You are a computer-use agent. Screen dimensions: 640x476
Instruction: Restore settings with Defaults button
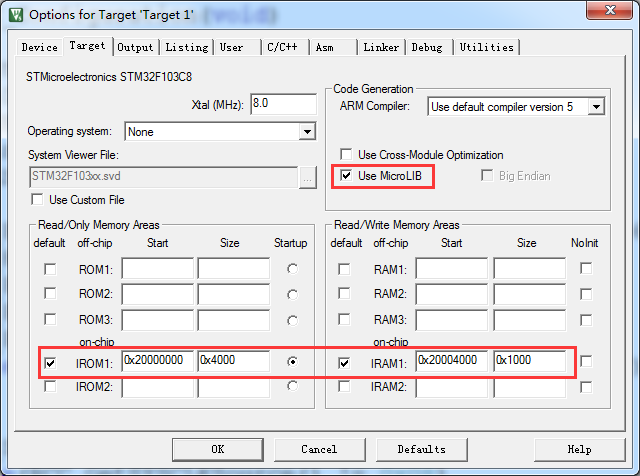coord(422,449)
